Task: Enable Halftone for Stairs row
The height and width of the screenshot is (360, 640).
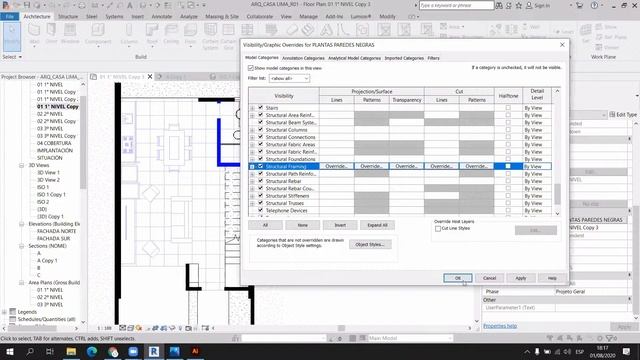Action: 508,108
